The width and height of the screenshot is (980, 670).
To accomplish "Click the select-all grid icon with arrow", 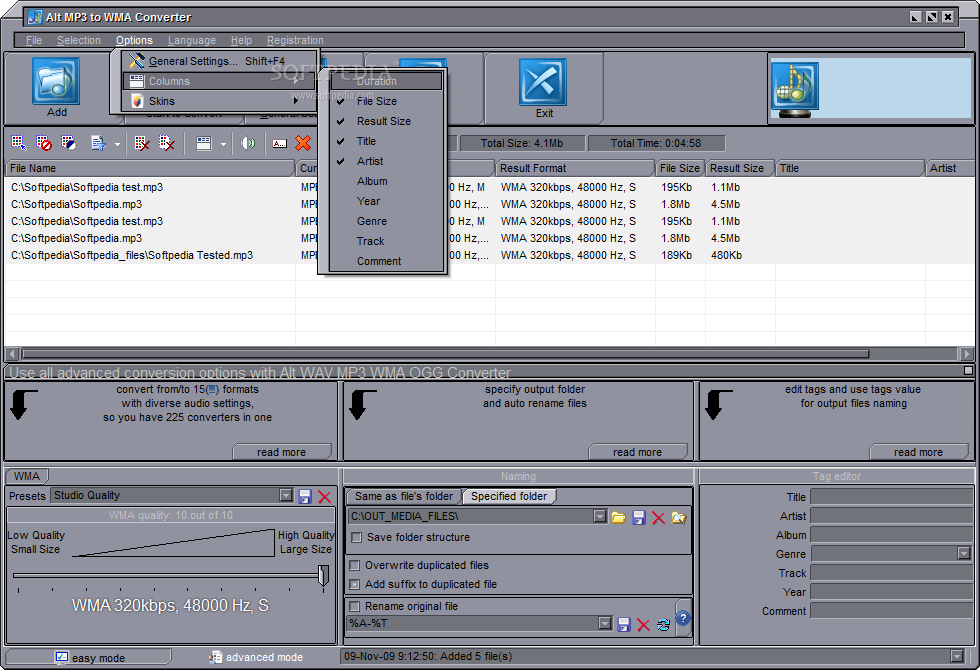I will tap(19, 143).
